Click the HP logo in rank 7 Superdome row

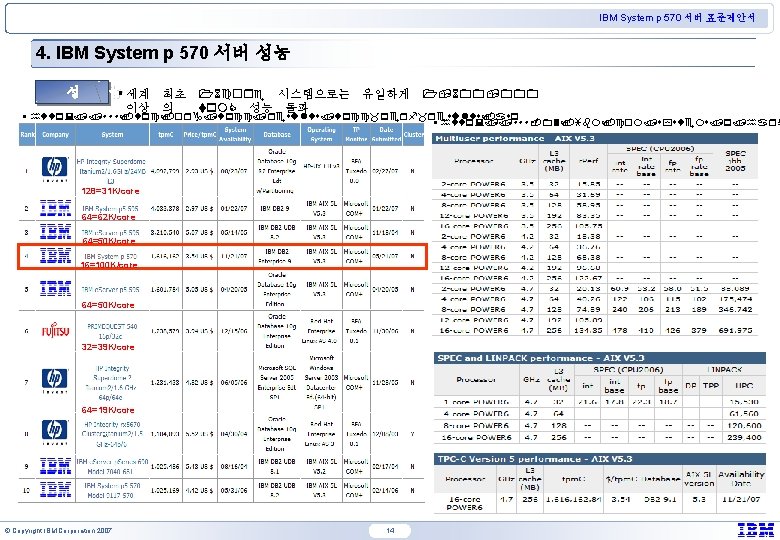click(55, 380)
